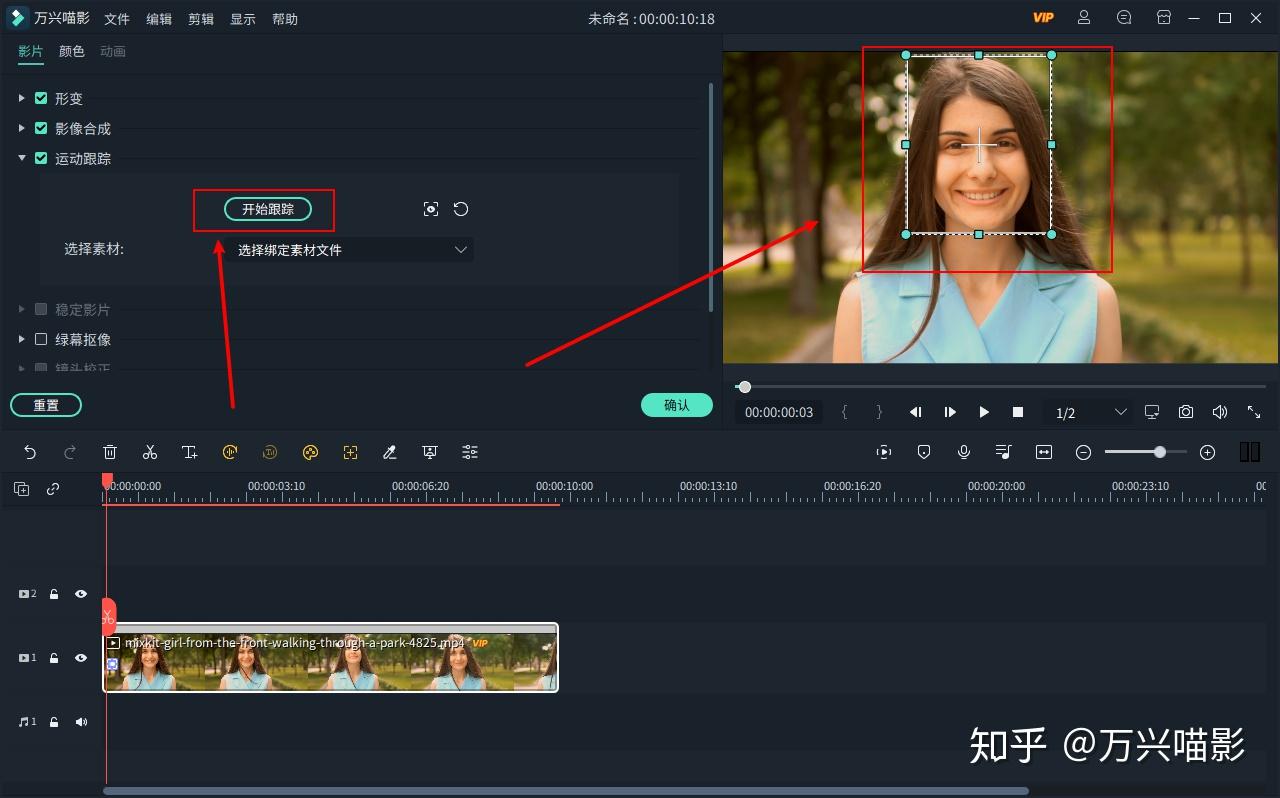
Task: Click the add track icon
Action: point(22,489)
